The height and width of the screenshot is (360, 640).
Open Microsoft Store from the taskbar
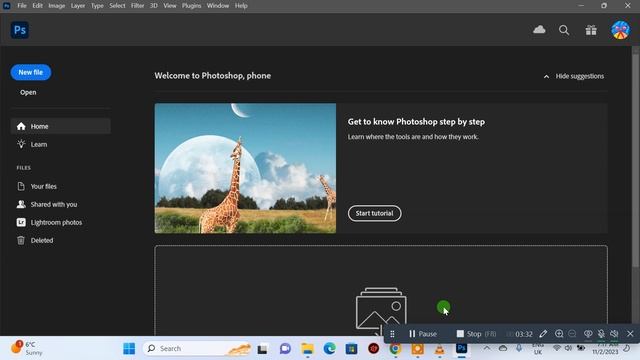click(x=351, y=349)
